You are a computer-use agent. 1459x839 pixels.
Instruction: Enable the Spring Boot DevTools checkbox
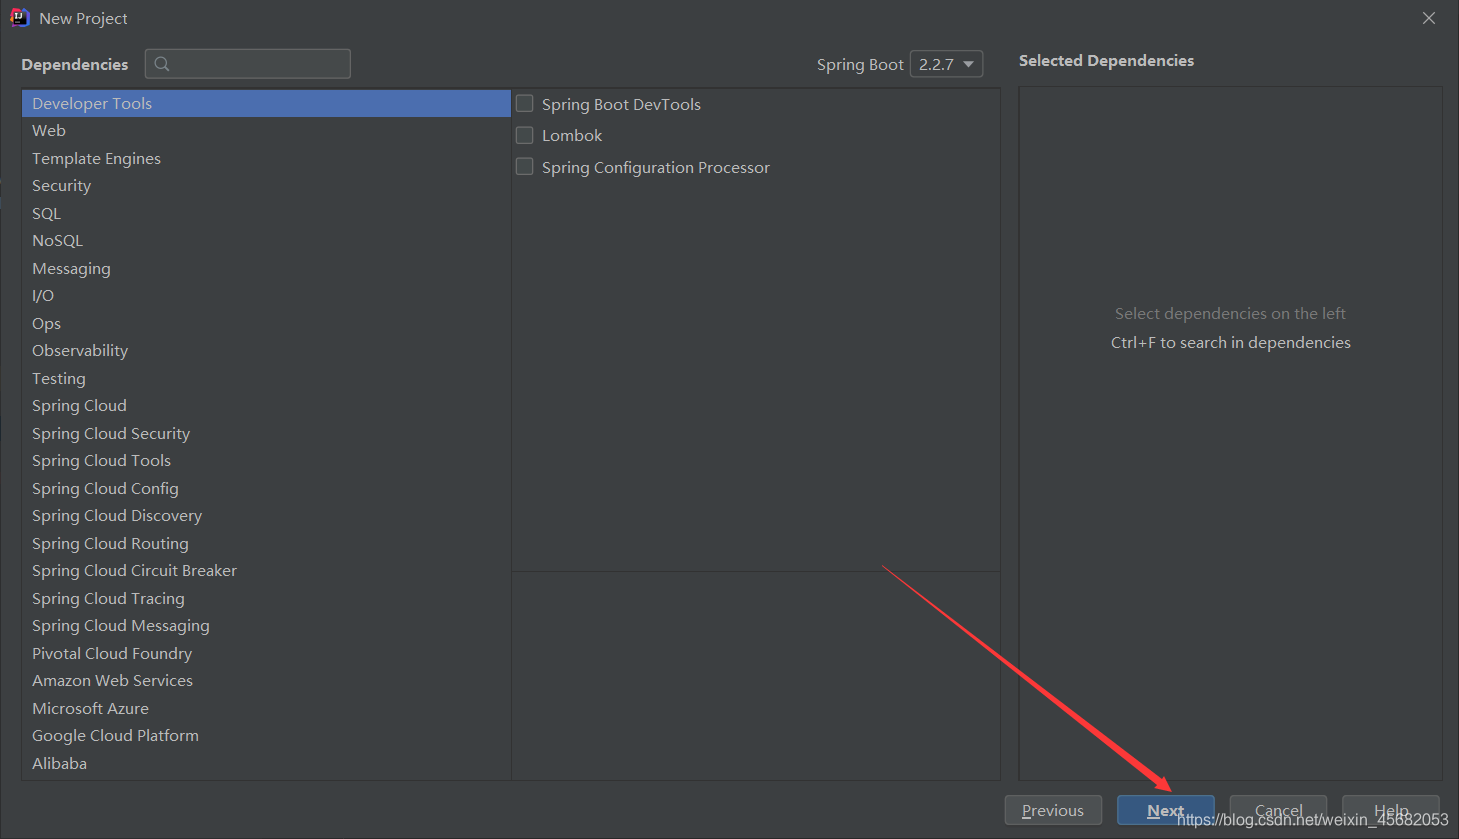pos(524,103)
